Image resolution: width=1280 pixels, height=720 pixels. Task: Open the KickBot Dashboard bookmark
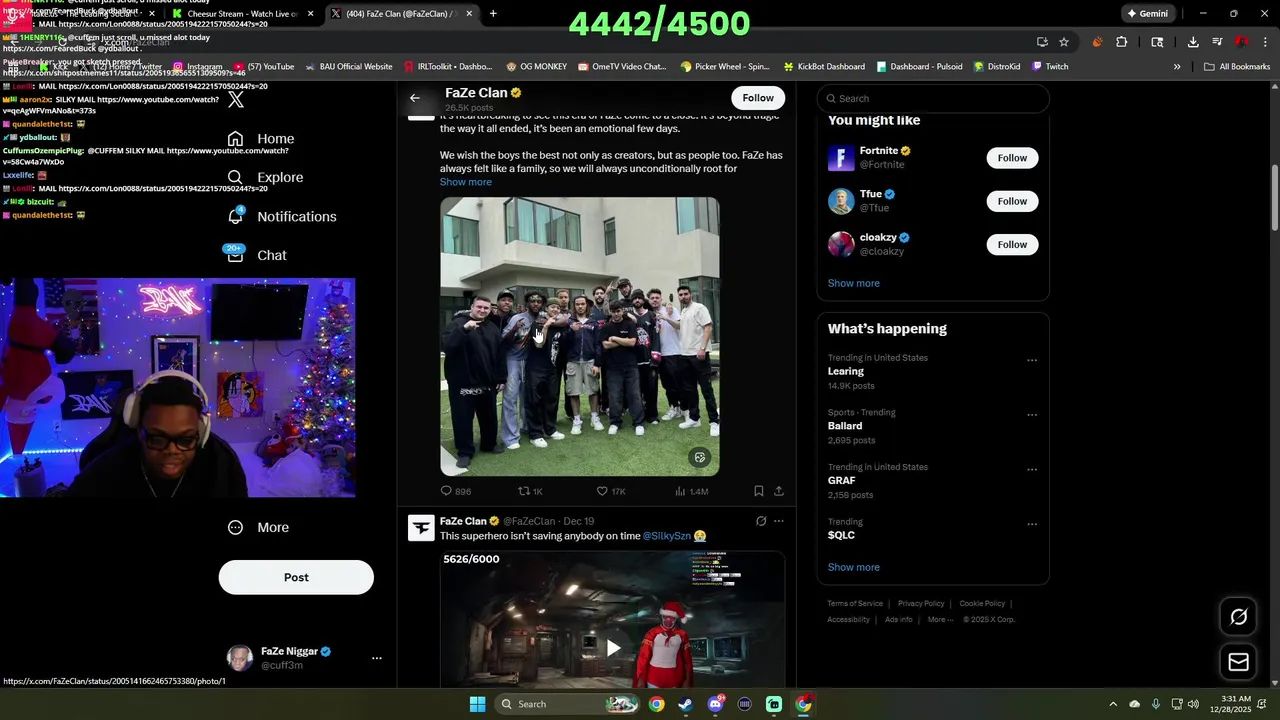[824, 67]
